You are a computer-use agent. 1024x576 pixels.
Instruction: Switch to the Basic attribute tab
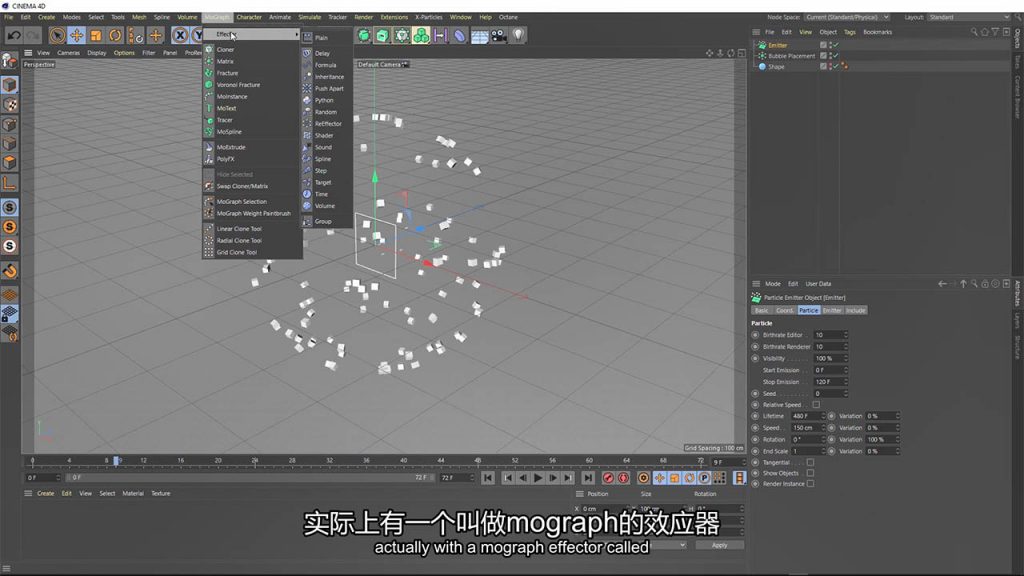(761, 311)
